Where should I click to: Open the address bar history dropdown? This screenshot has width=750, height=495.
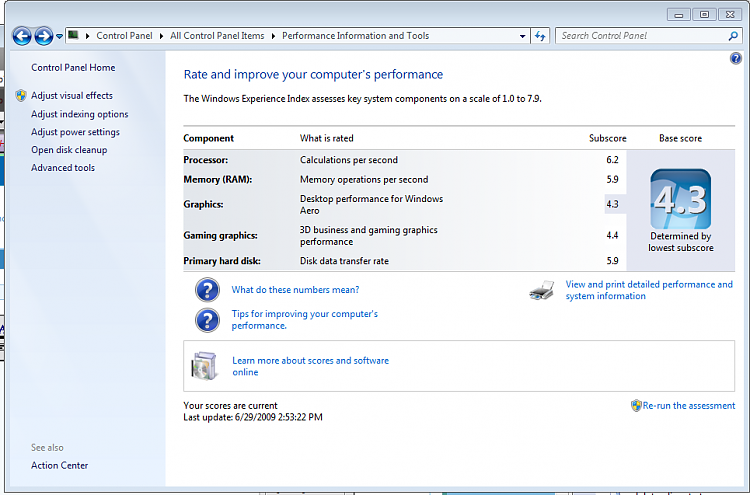click(522, 36)
